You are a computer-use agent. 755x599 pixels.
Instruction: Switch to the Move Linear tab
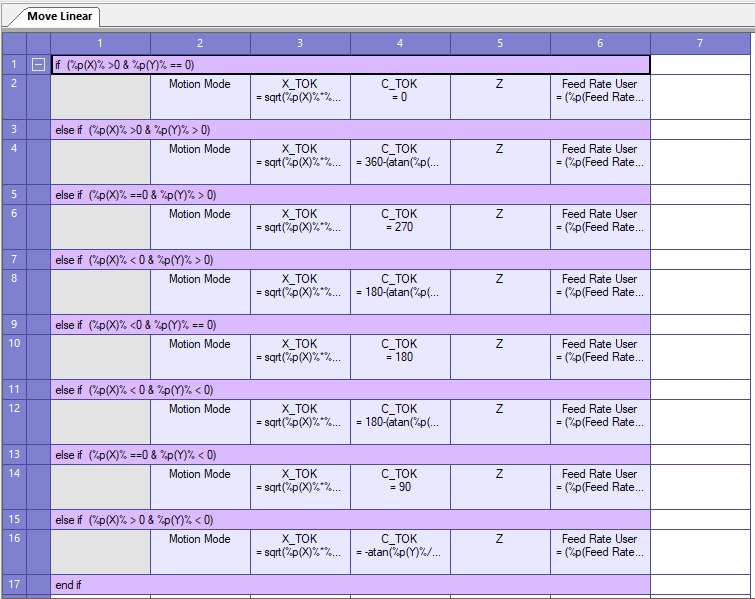coord(60,16)
